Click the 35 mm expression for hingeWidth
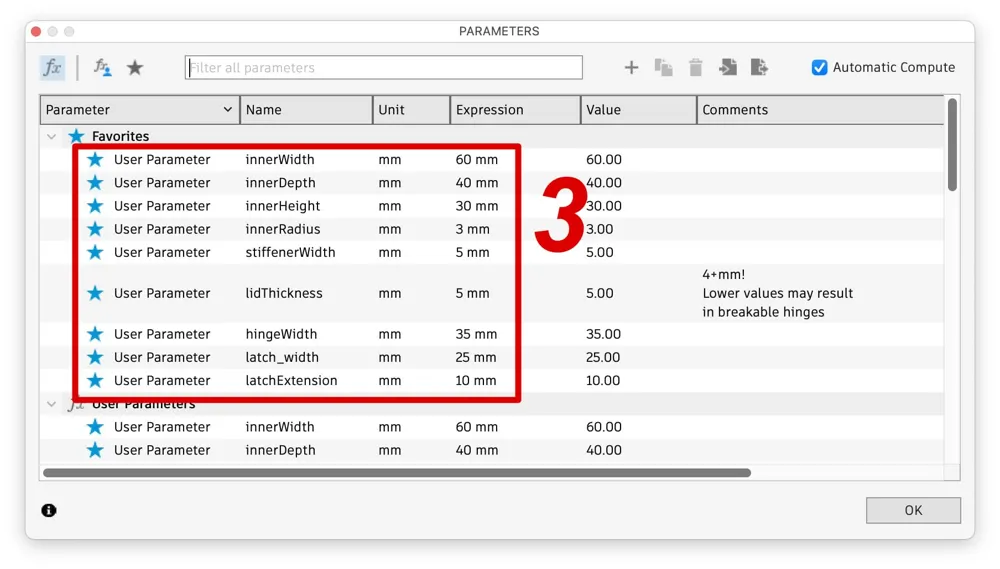The image size is (1000, 569). tap(476, 334)
